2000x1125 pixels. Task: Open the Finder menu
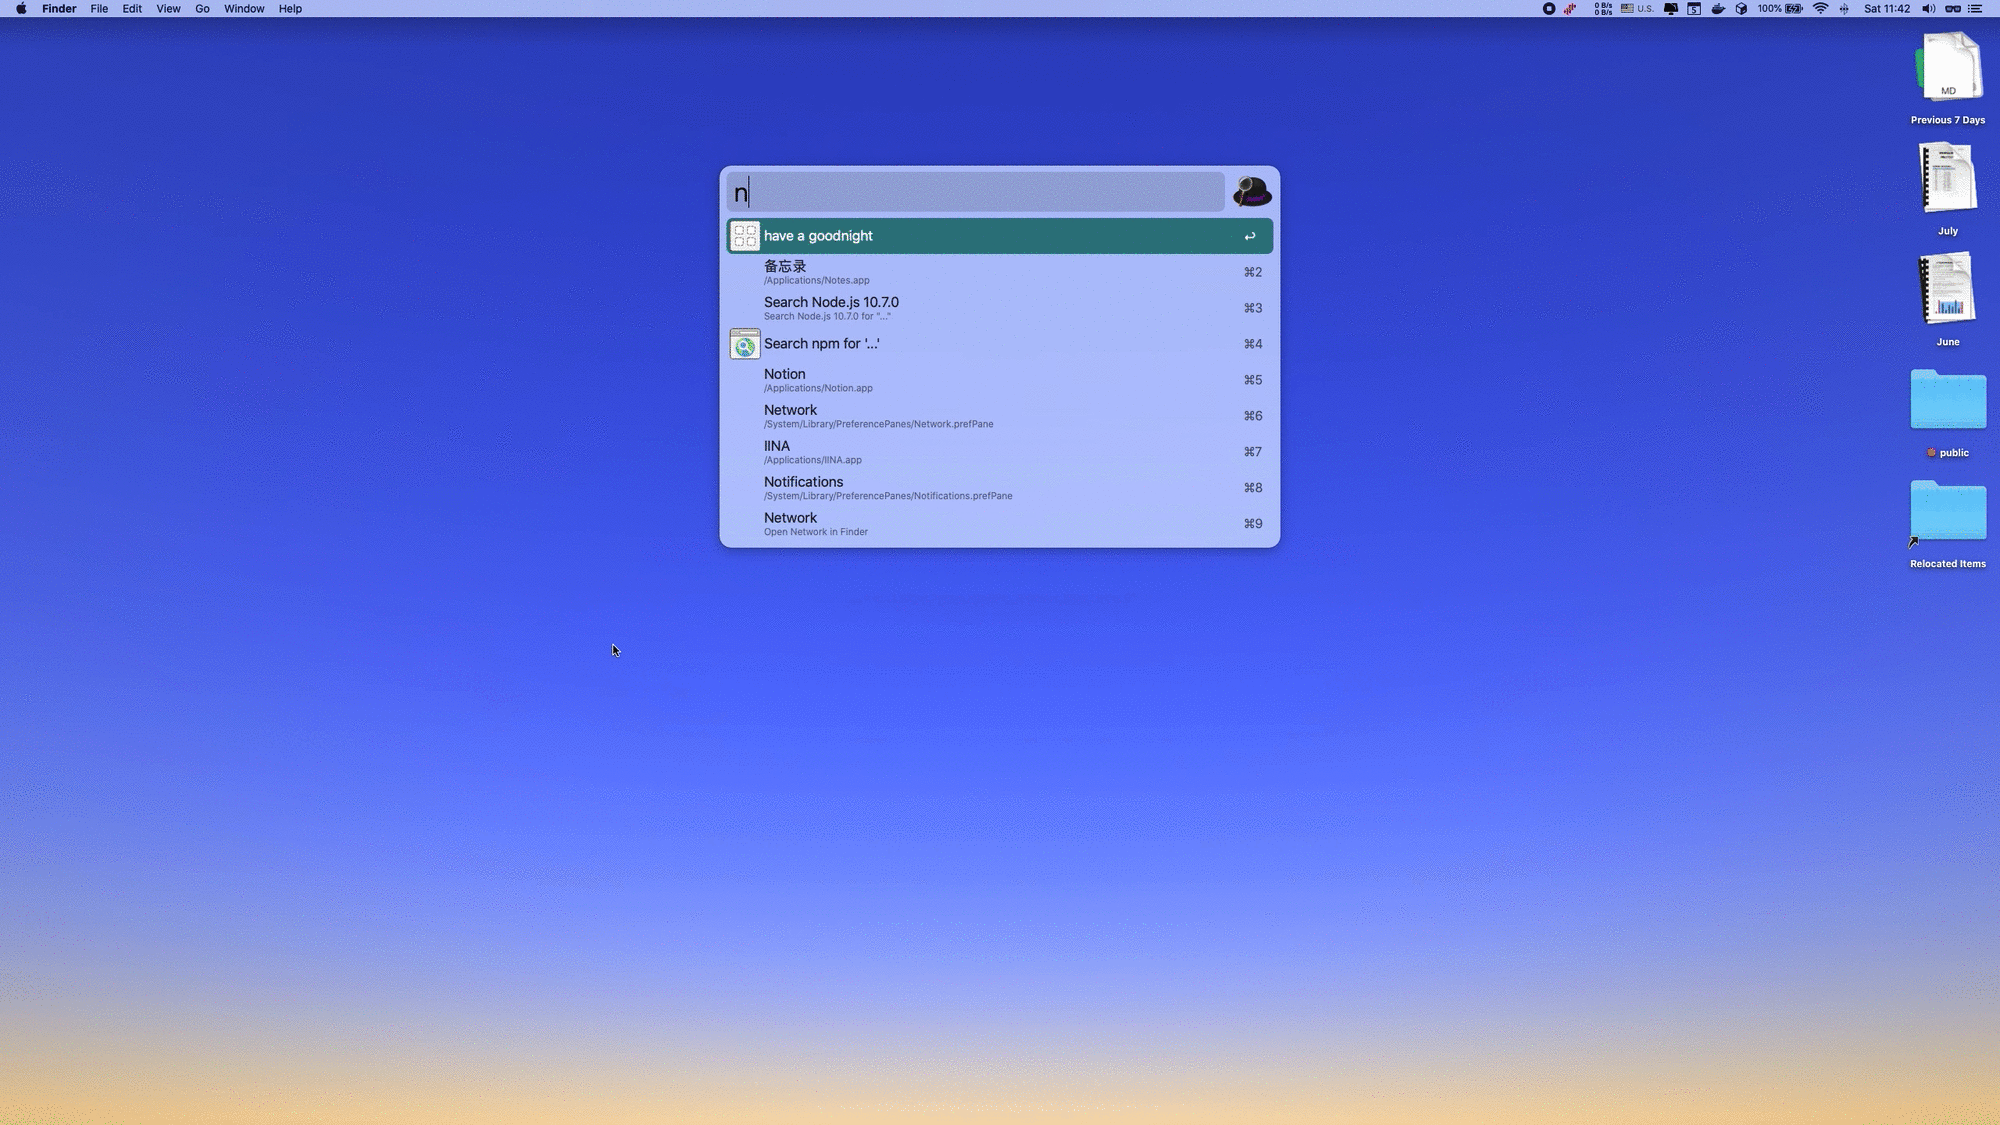point(59,9)
